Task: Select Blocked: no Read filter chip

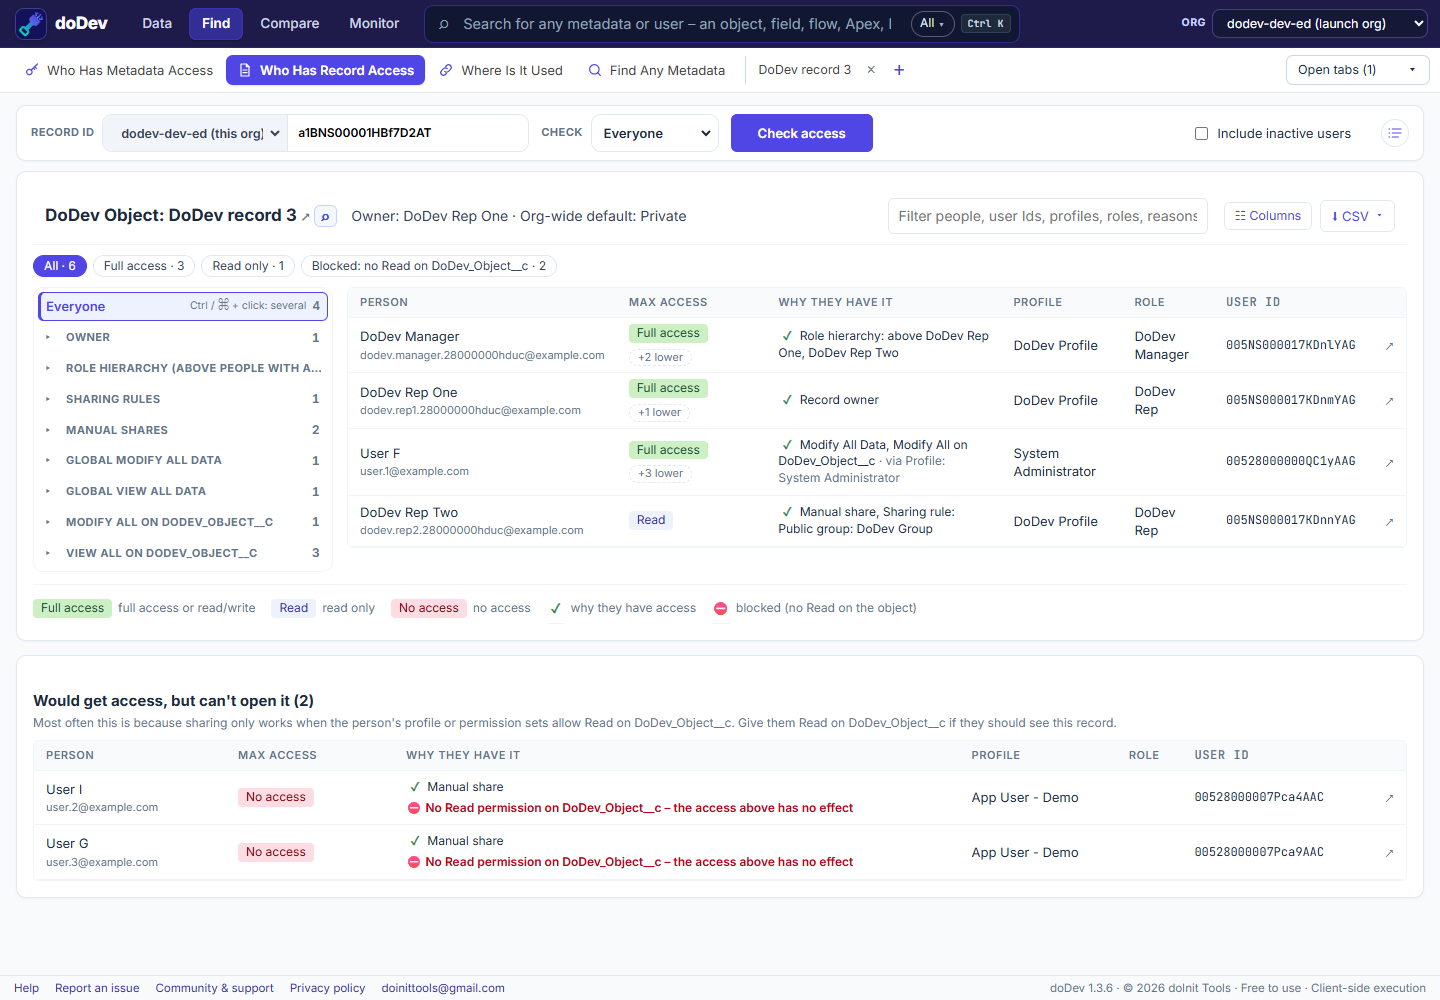Action: 429,266
